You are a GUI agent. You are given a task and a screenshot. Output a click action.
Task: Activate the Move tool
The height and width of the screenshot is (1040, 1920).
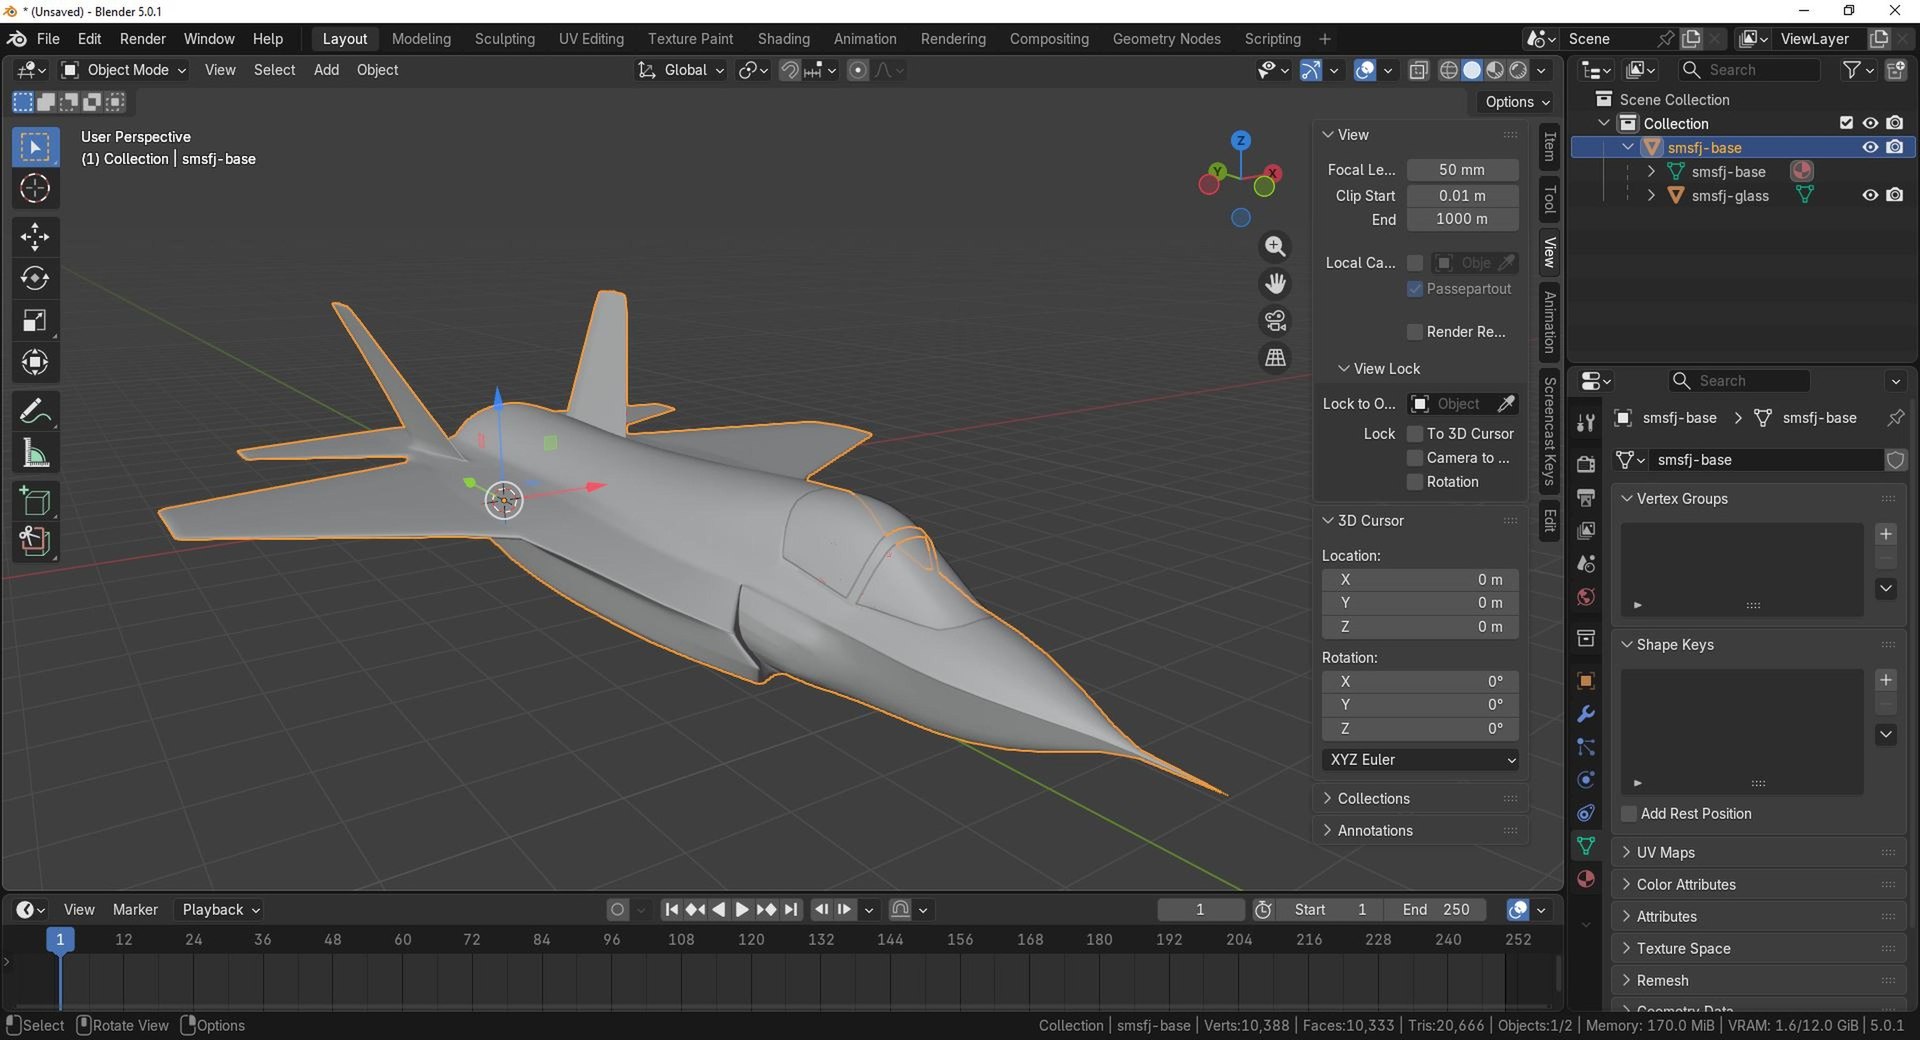[35, 237]
